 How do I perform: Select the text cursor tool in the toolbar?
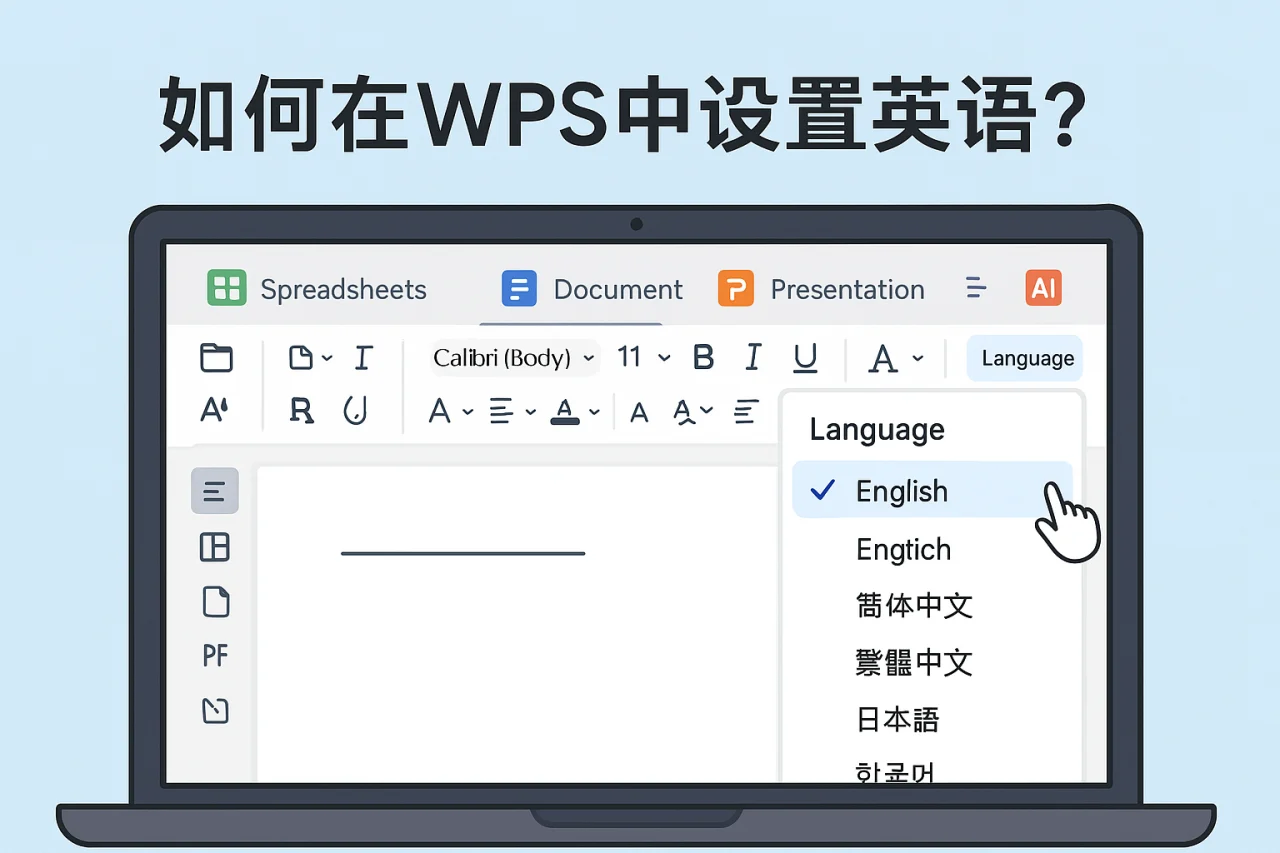[362, 357]
